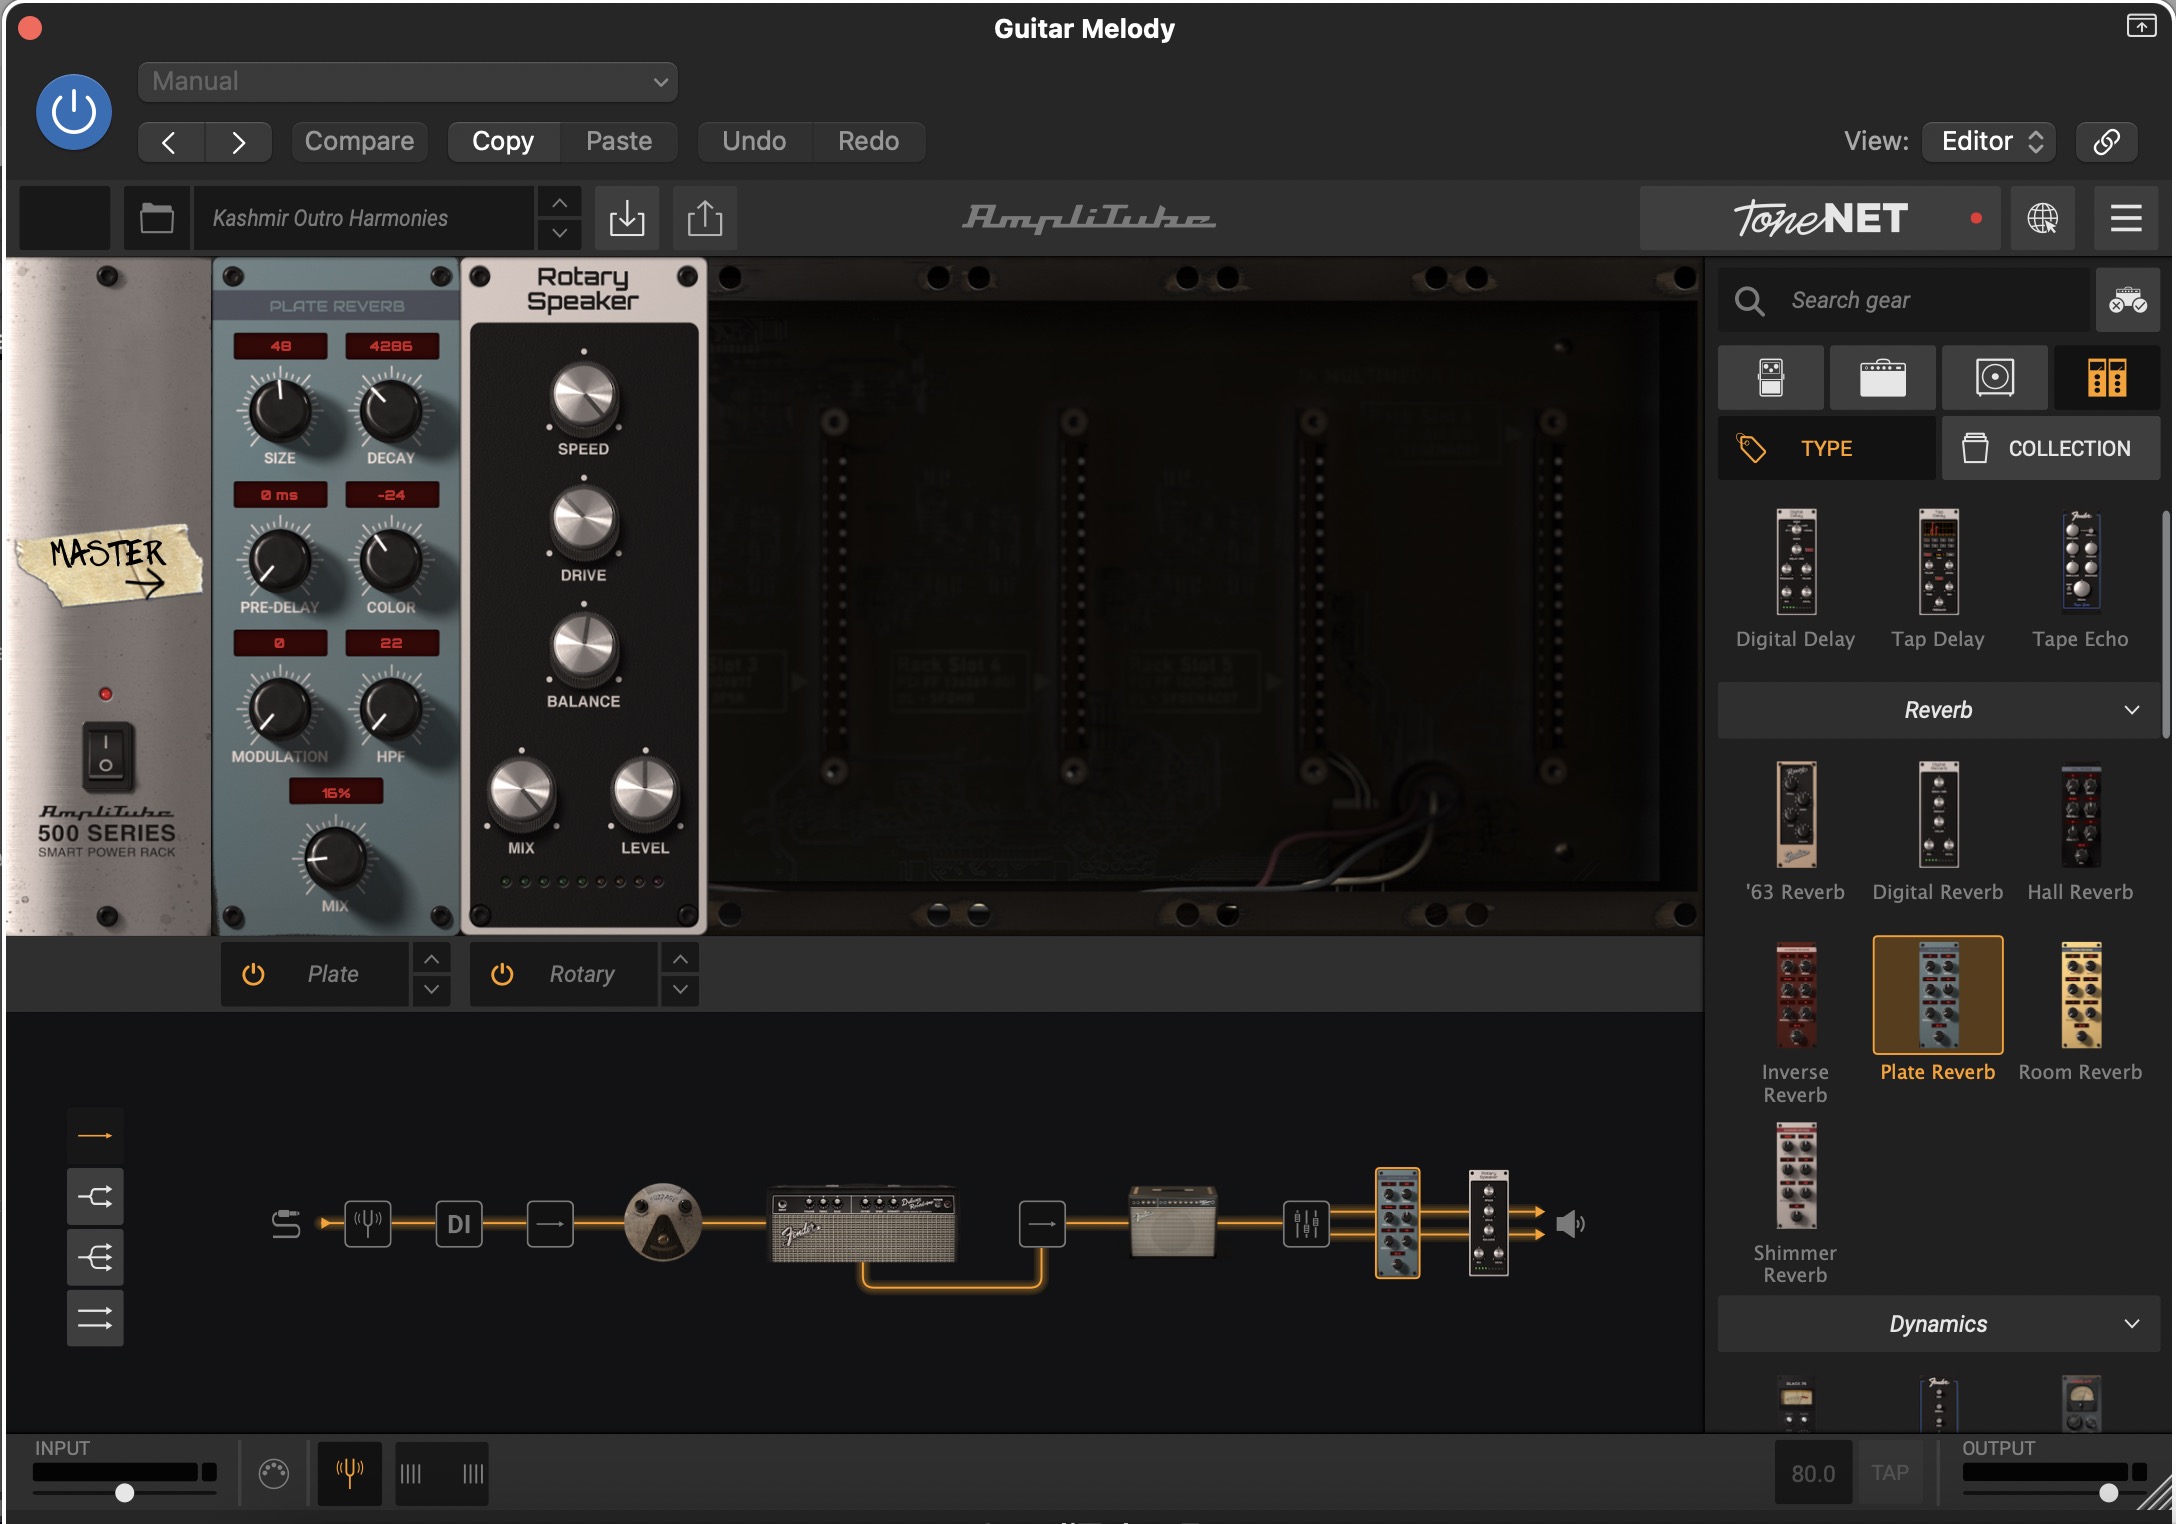Viewport: 2176px width, 1524px height.
Task: Step to next preset with down chevron
Action: click(560, 234)
